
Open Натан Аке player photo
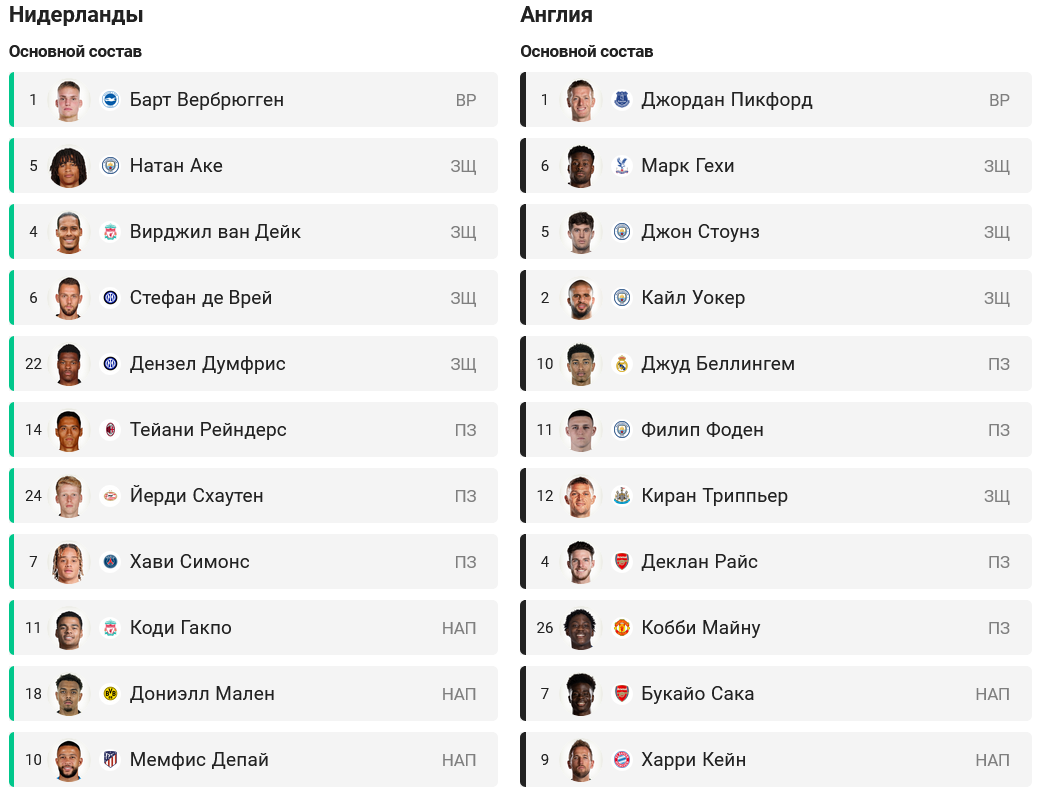tap(68, 166)
